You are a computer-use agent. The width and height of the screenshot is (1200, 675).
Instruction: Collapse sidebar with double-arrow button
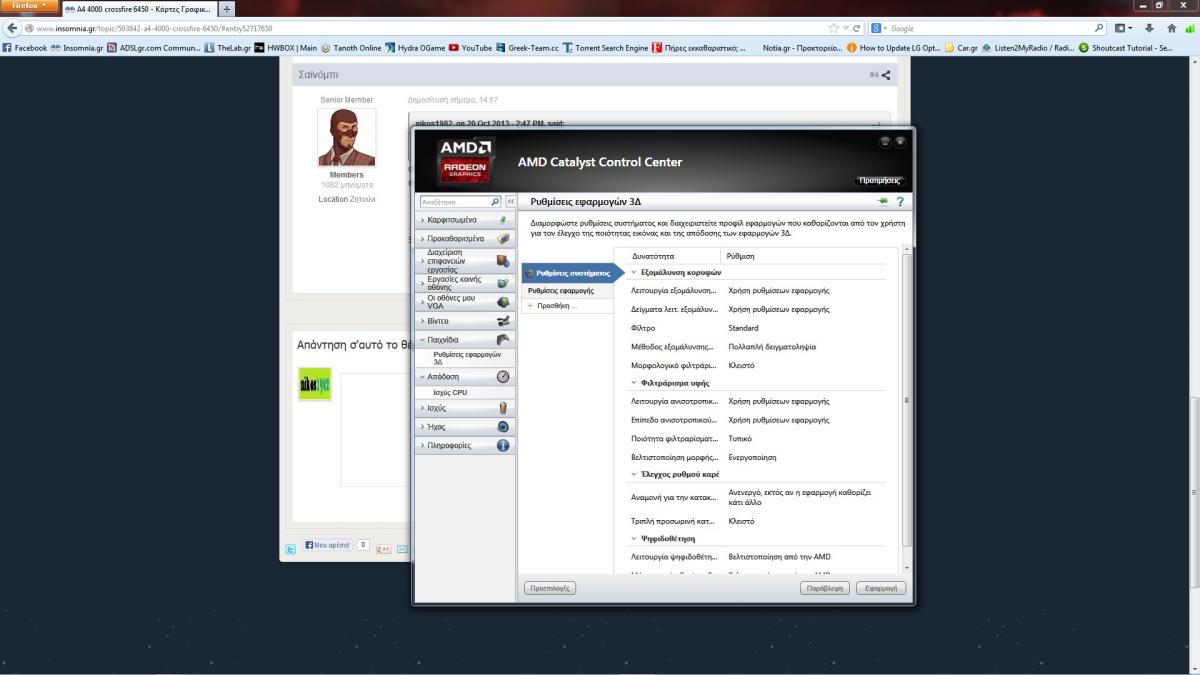point(511,201)
